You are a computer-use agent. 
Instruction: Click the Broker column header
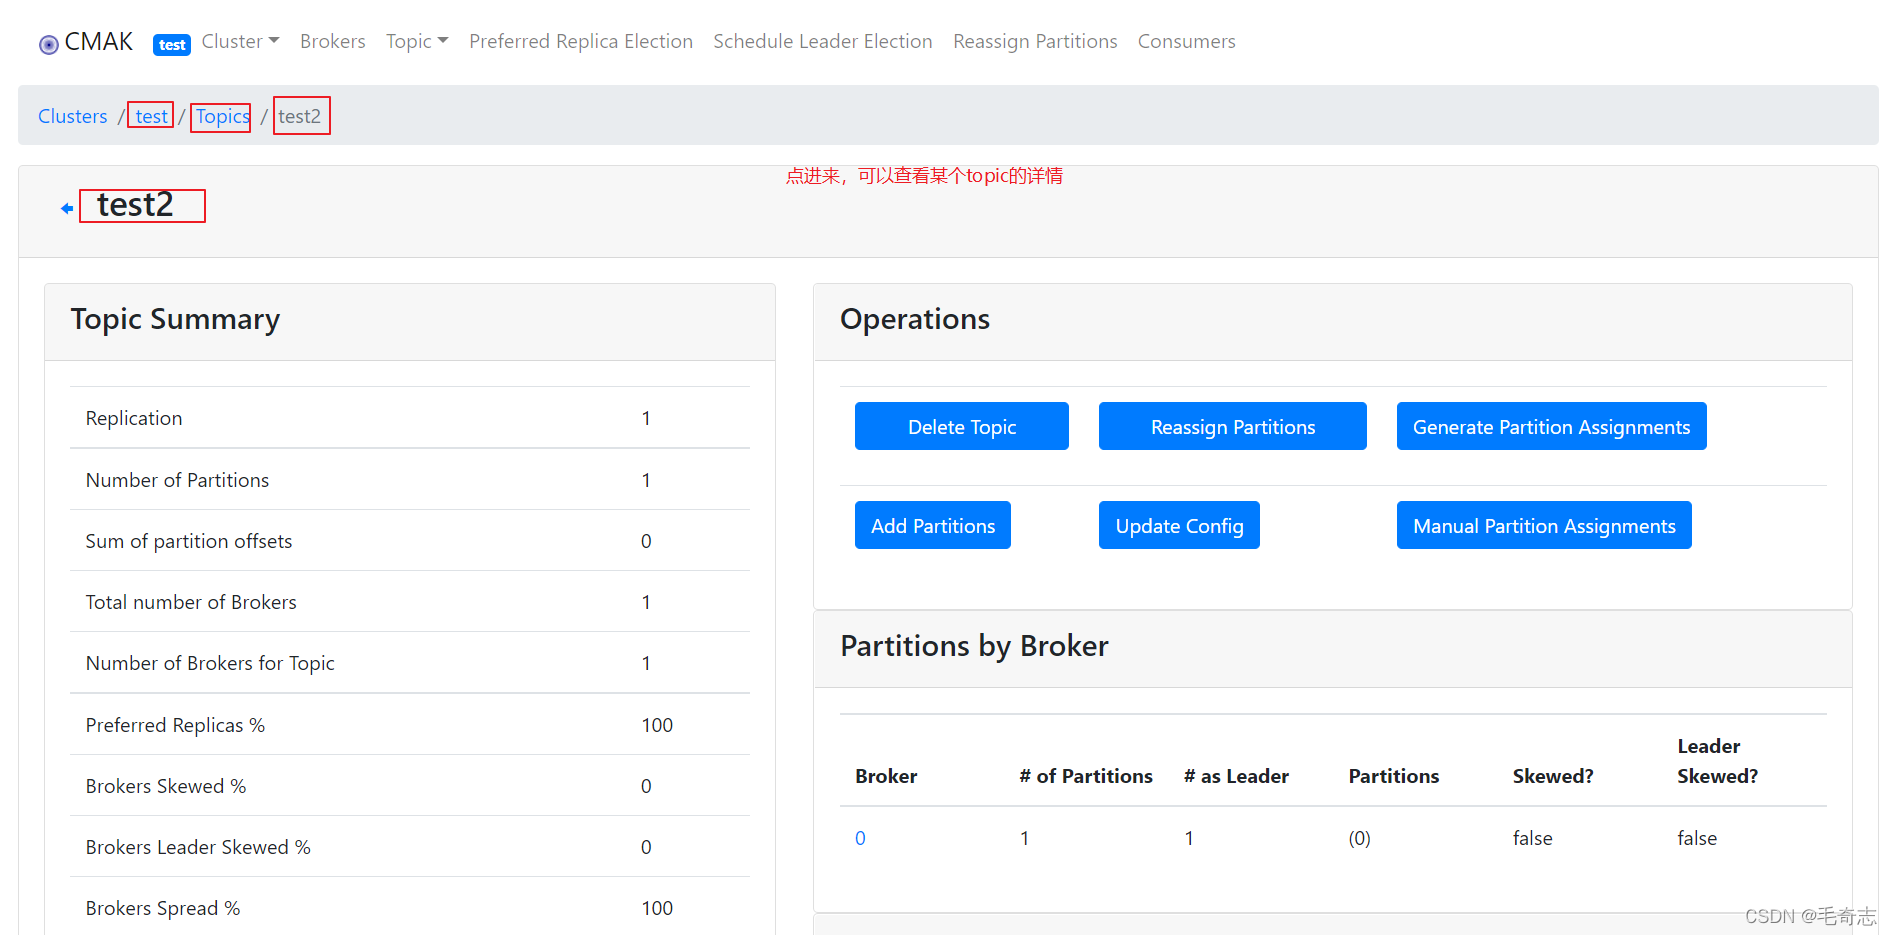pyautogui.click(x=886, y=776)
